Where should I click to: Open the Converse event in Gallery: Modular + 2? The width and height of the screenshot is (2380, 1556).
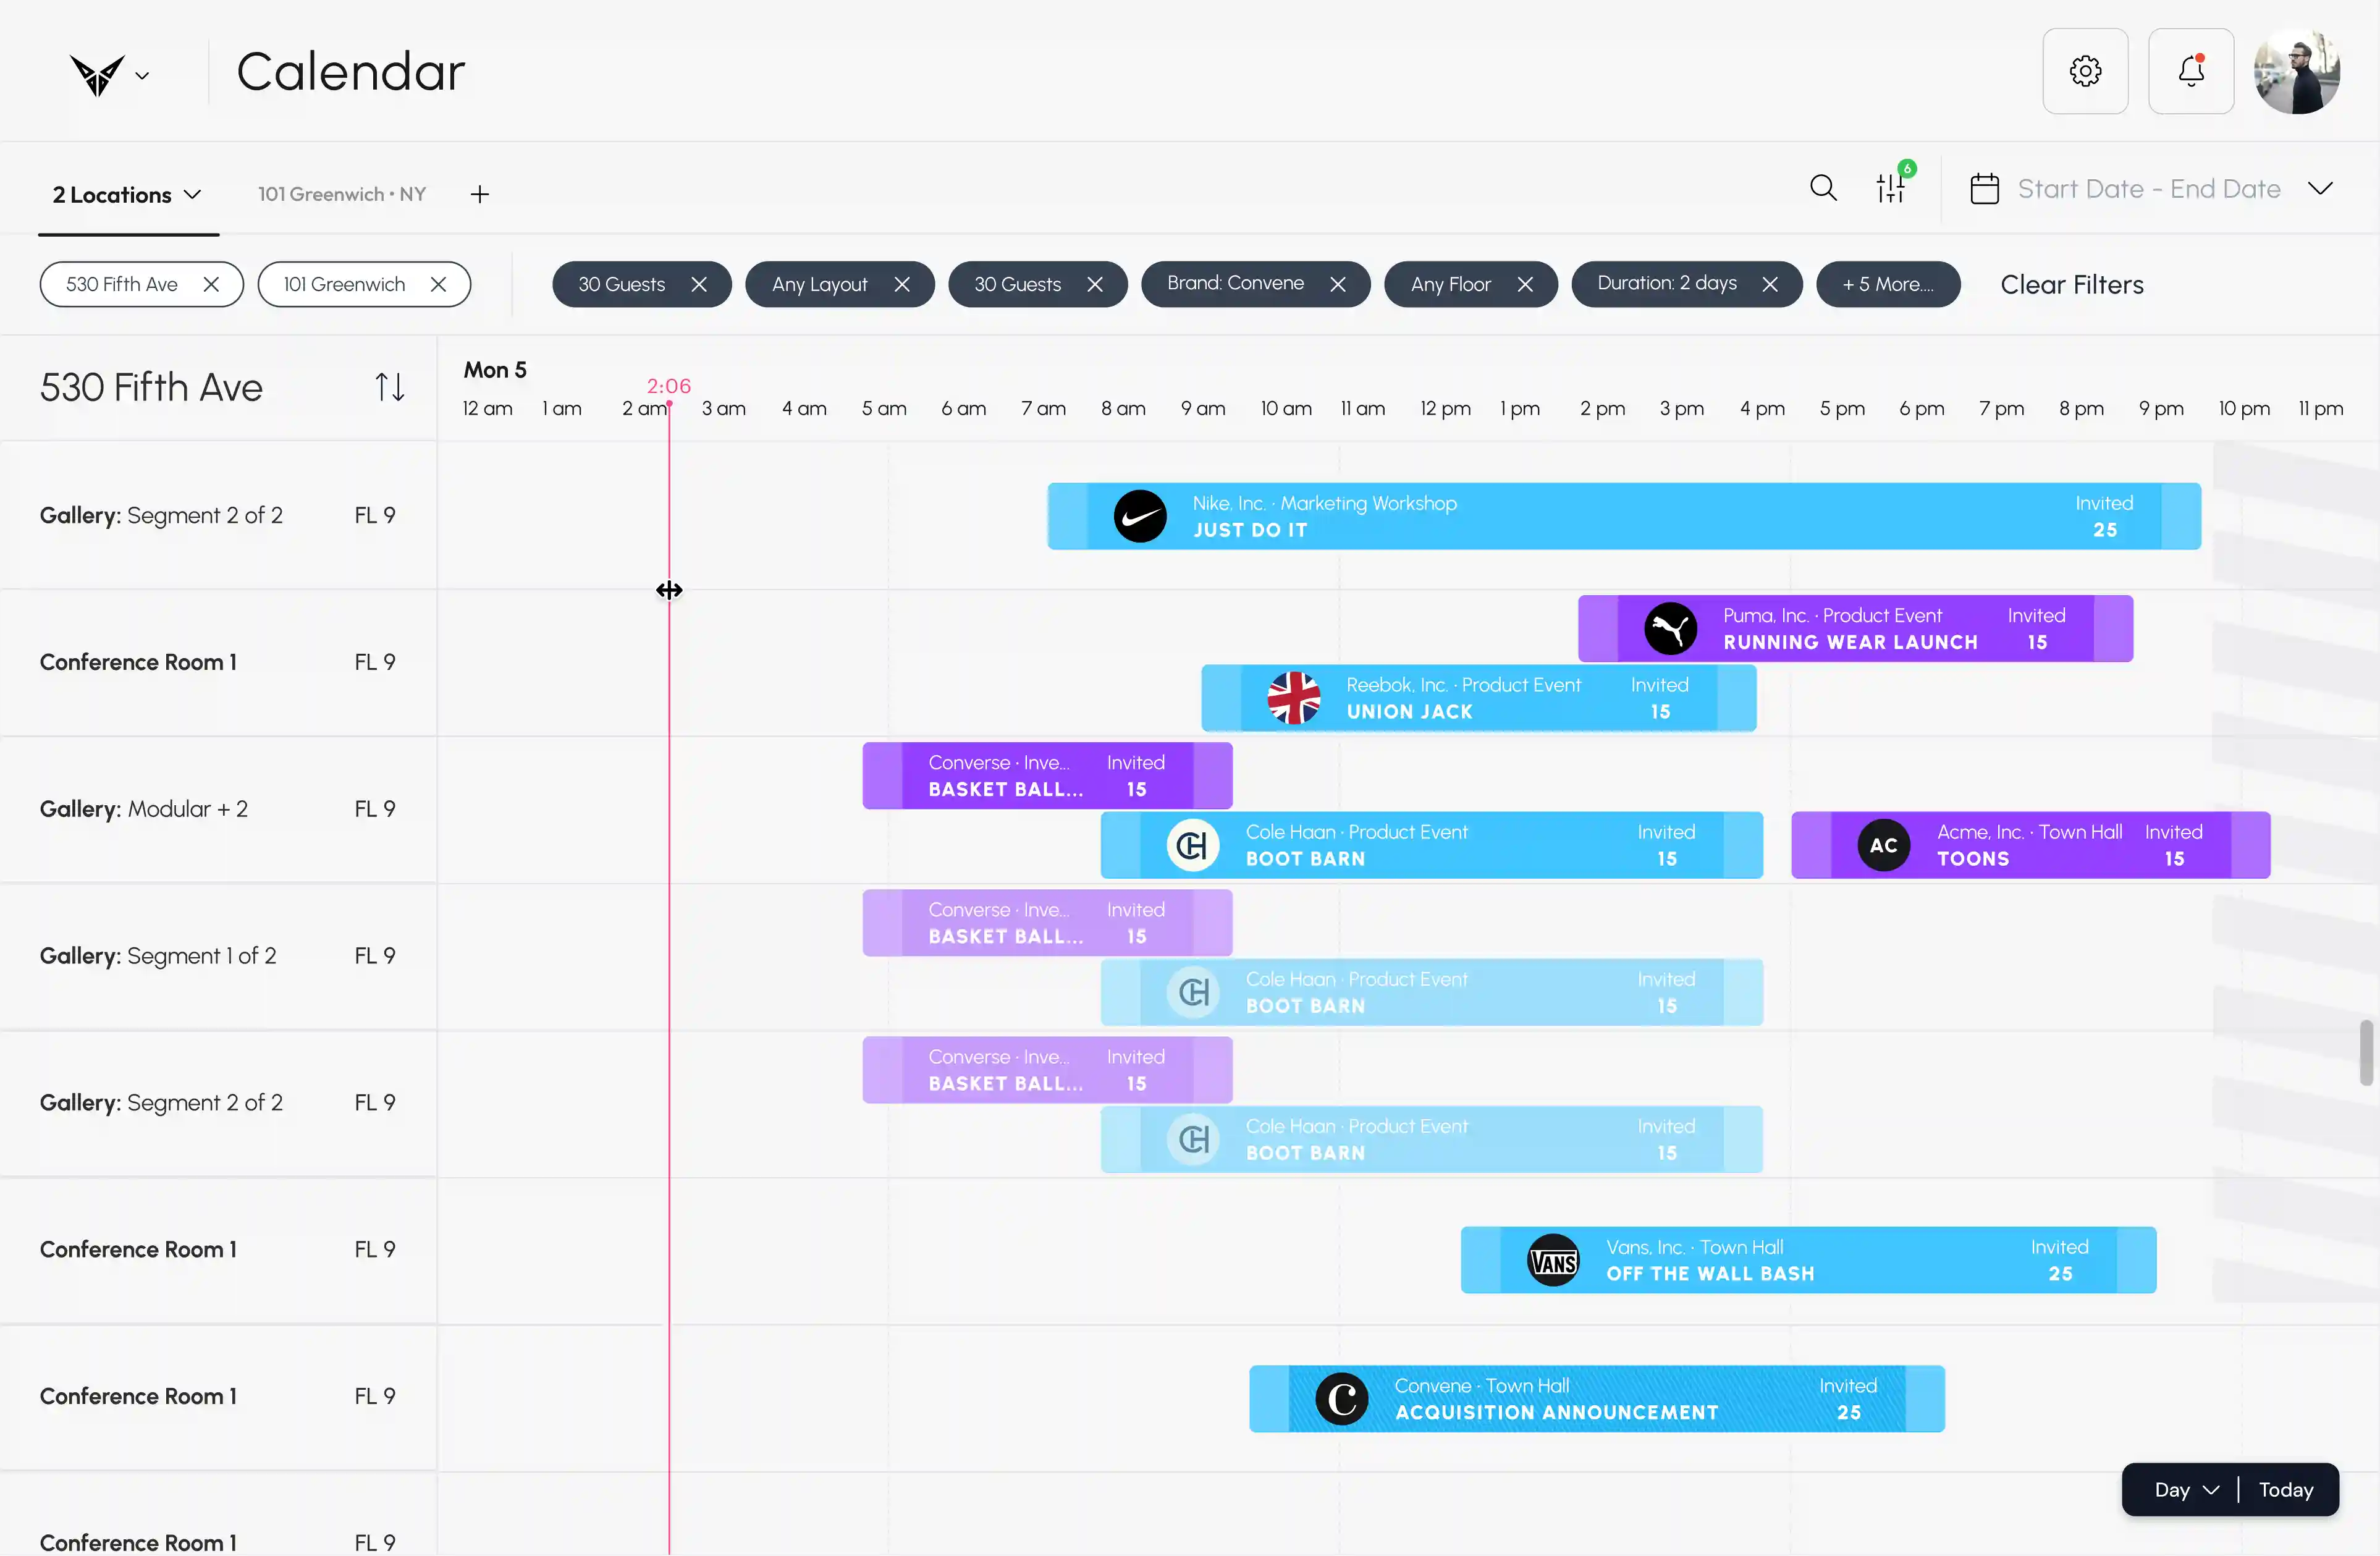1047,776
